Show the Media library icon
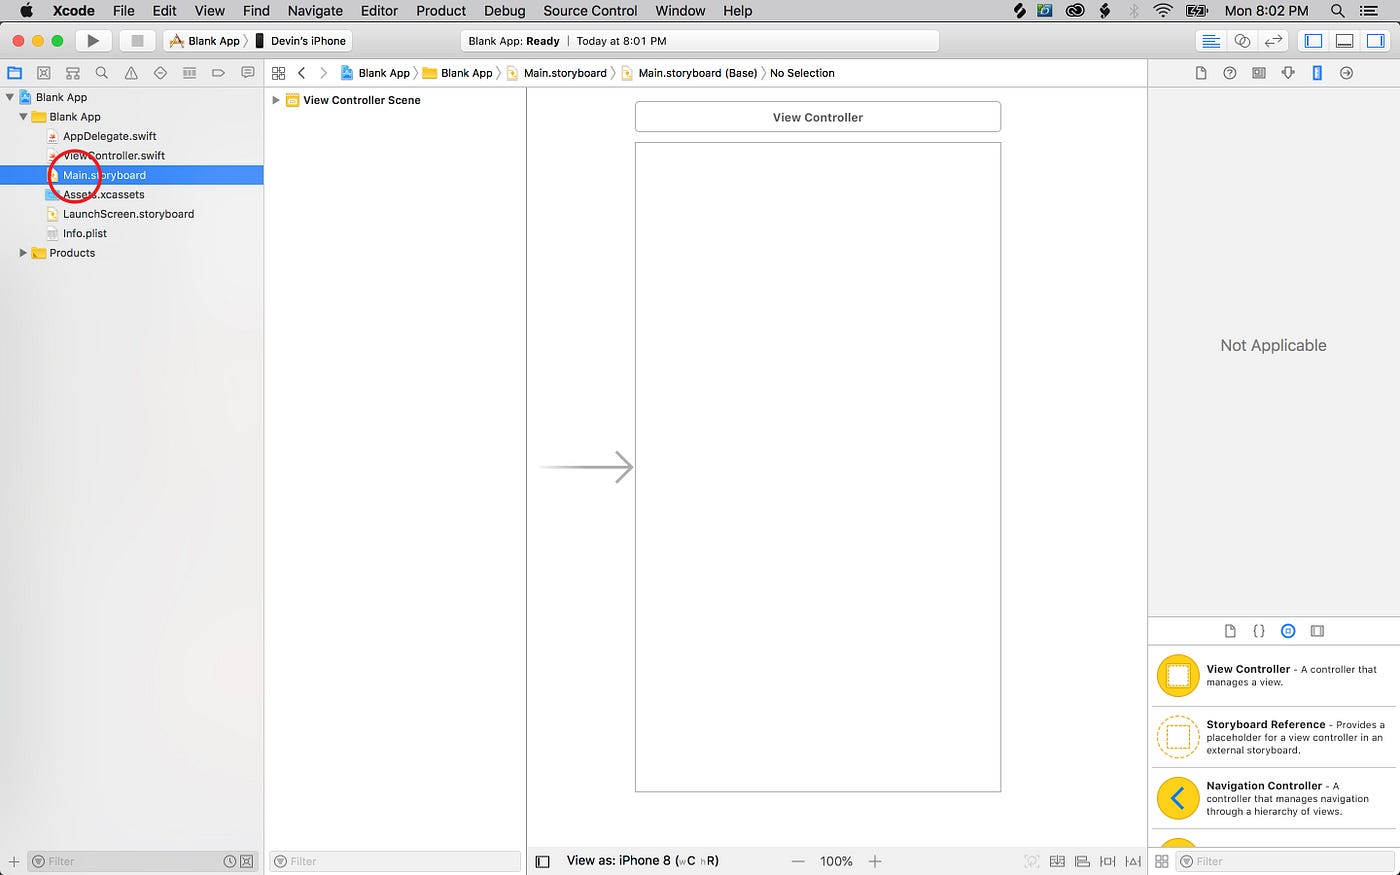The height and width of the screenshot is (875, 1400). coord(1317,631)
